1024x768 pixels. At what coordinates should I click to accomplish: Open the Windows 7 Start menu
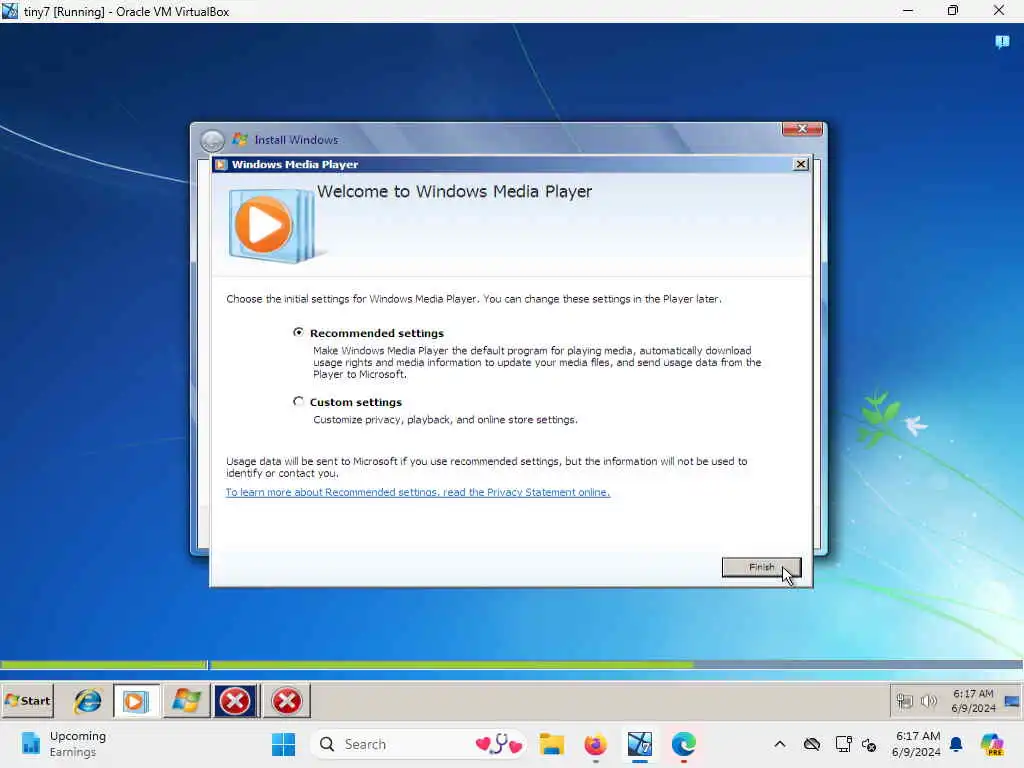pos(27,701)
